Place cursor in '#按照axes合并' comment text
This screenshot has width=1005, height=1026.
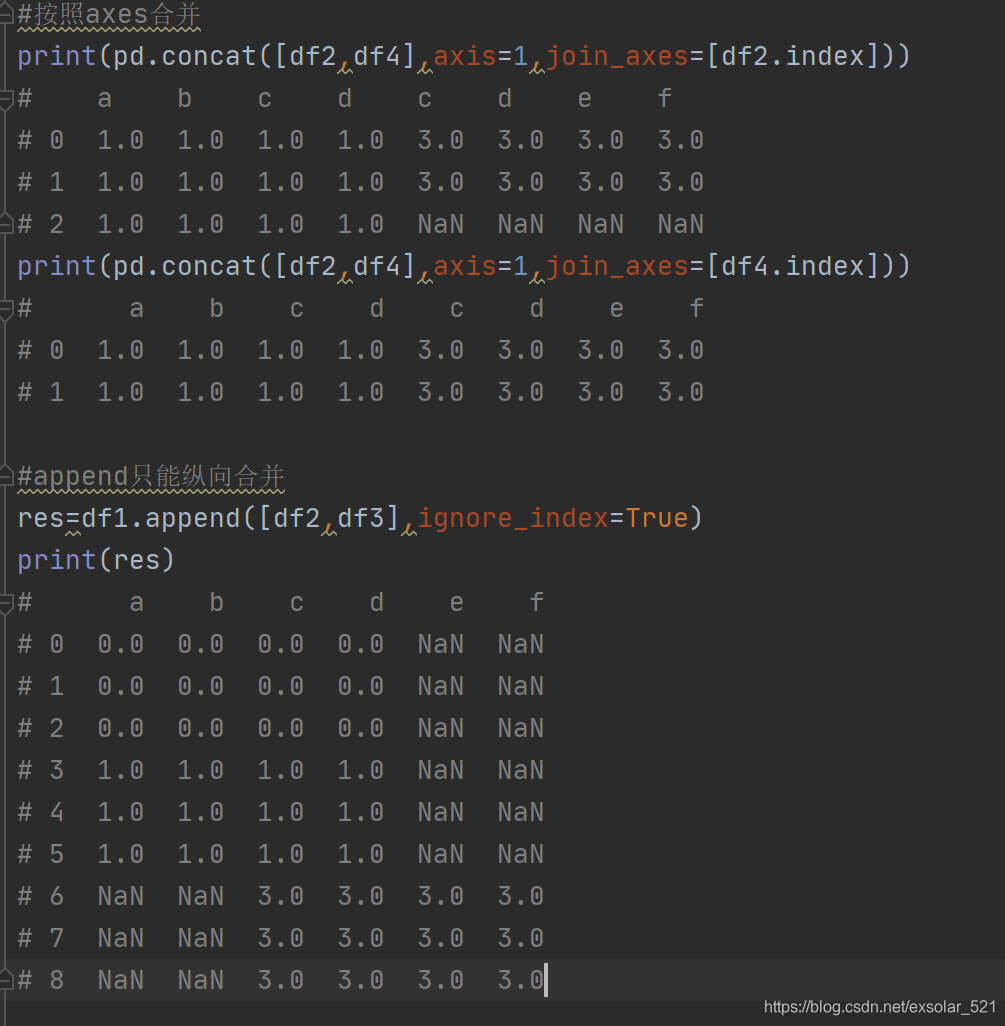click(109, 15)
